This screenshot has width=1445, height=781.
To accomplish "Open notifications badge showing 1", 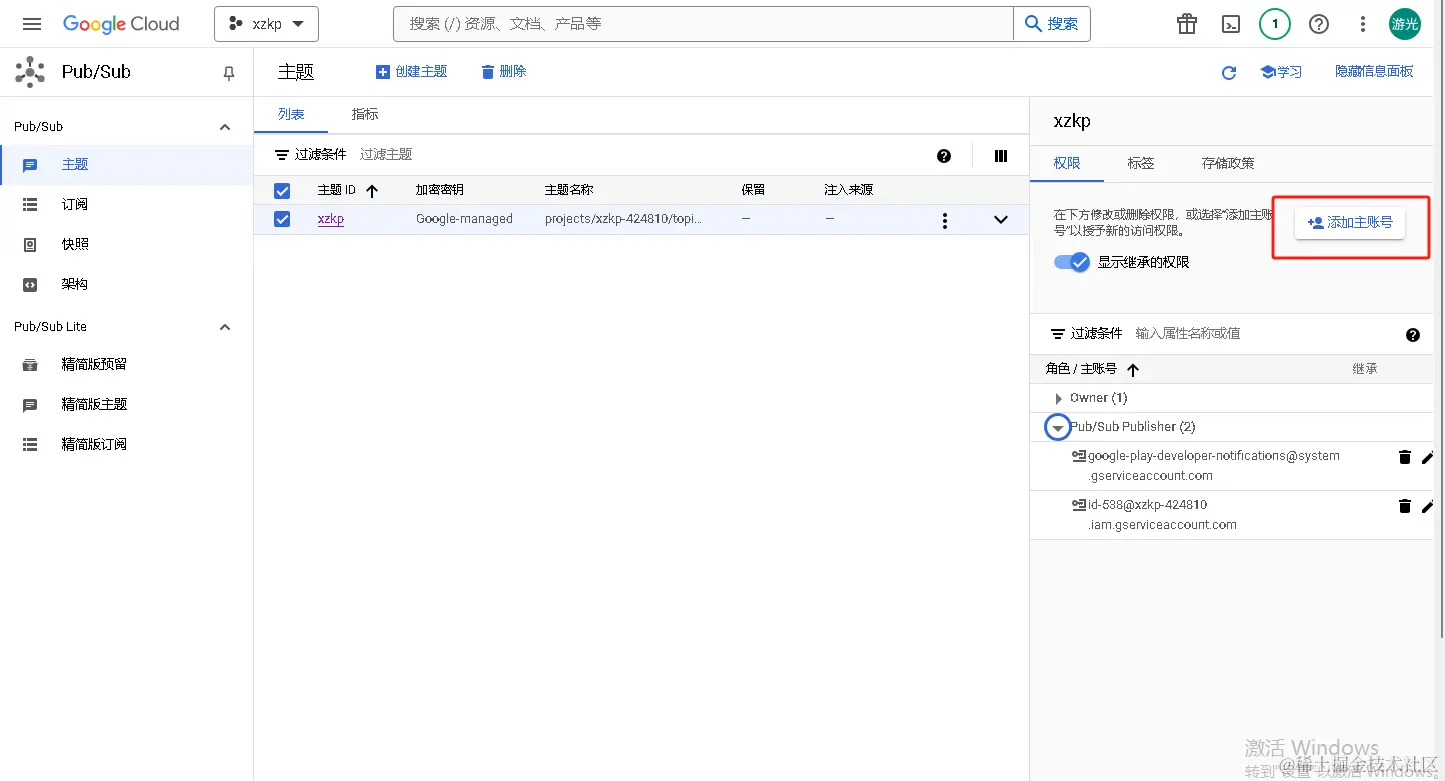I will (x=1275, y=24).
